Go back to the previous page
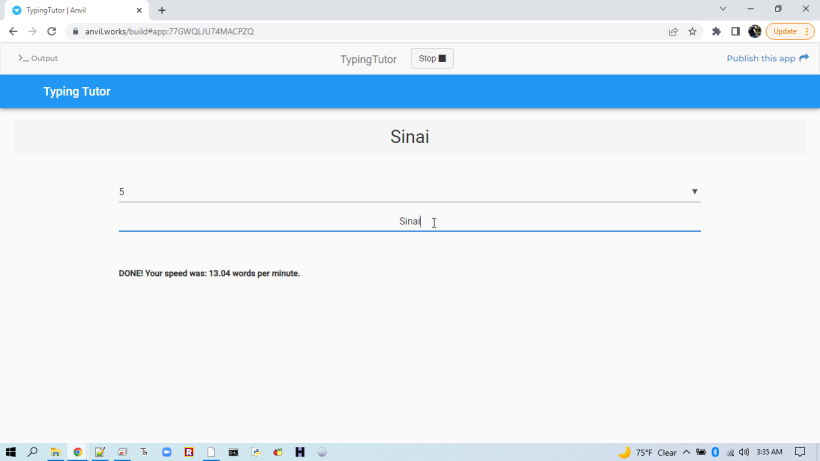 click(x=13, y=31)
